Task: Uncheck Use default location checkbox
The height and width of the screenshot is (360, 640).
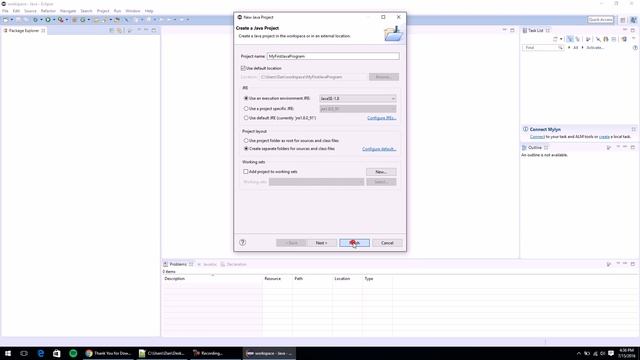Action: 244,68
